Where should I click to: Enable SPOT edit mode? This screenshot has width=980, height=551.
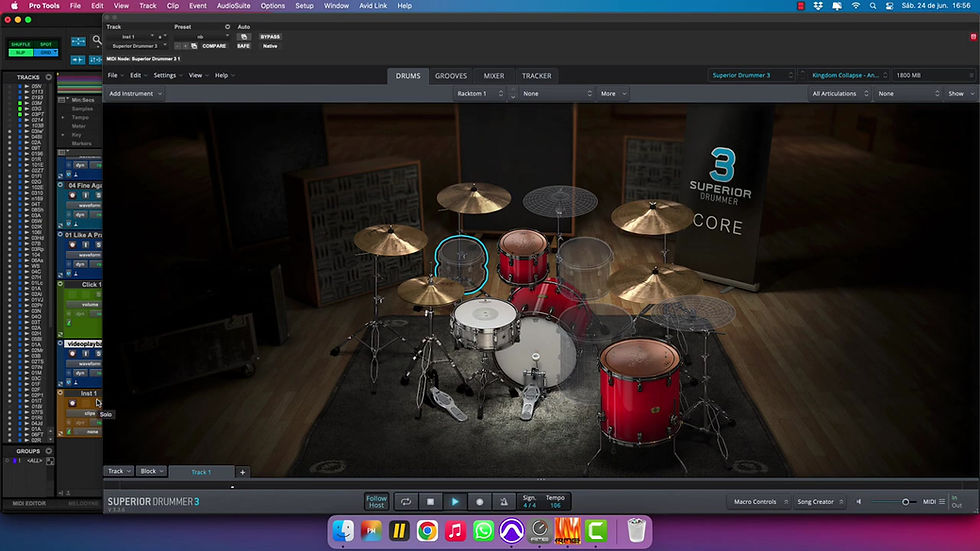(46, 44)
